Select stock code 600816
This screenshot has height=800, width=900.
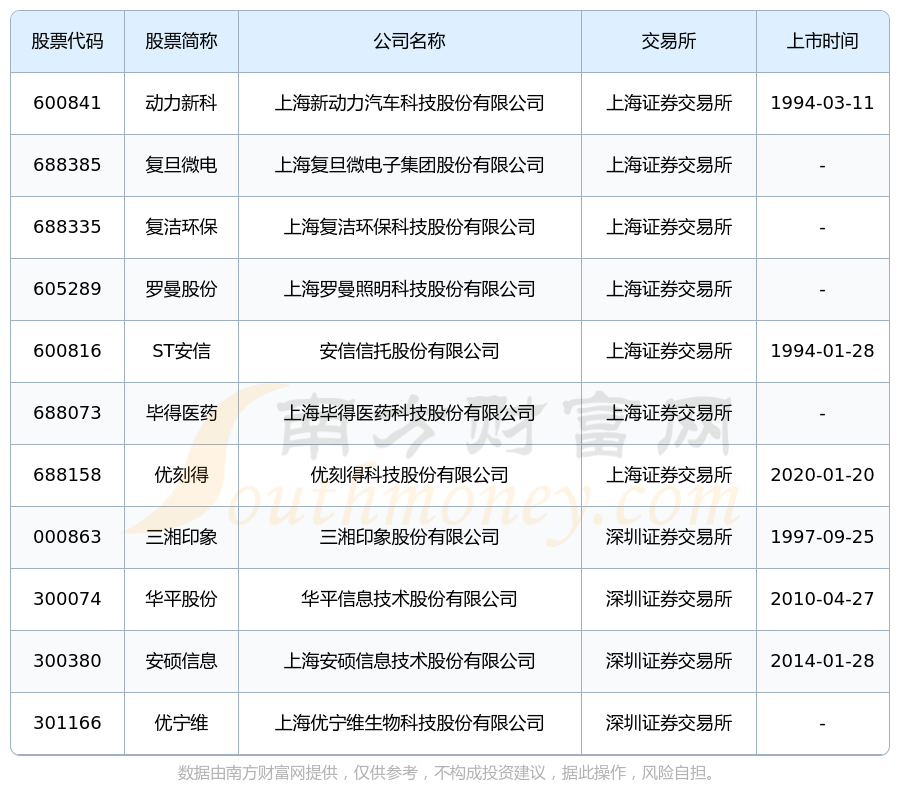pos(67,351)
